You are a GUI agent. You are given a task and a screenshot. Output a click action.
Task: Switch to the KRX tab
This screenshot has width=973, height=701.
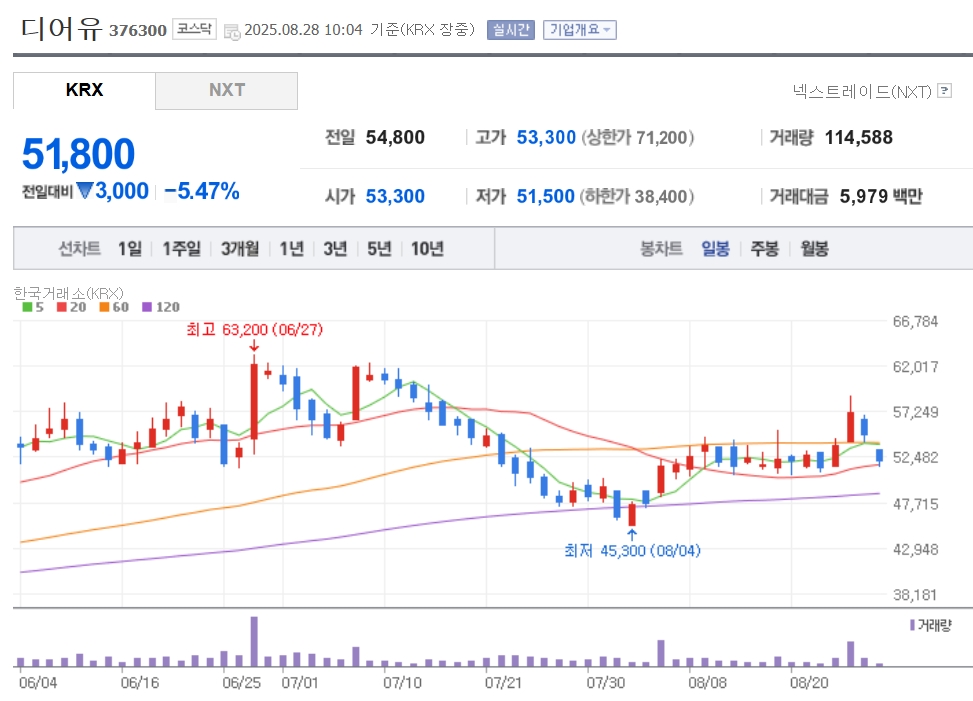tap(84, 90)
